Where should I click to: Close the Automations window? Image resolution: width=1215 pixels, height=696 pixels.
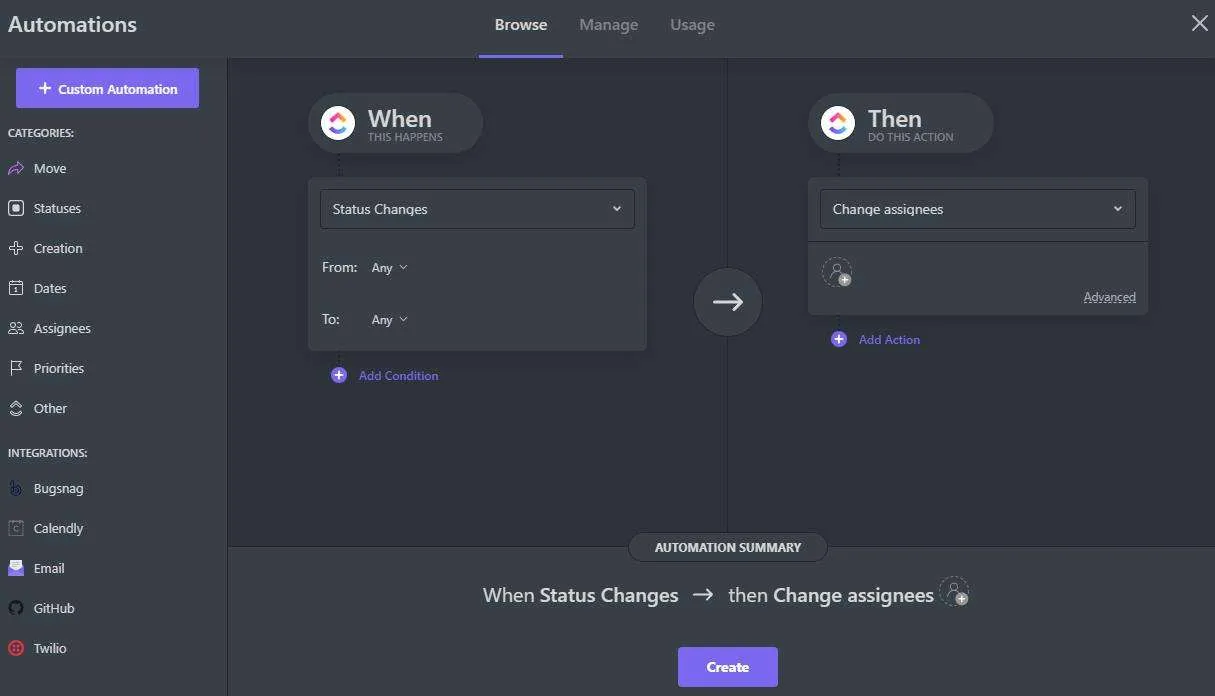[x=1199, y=23]
